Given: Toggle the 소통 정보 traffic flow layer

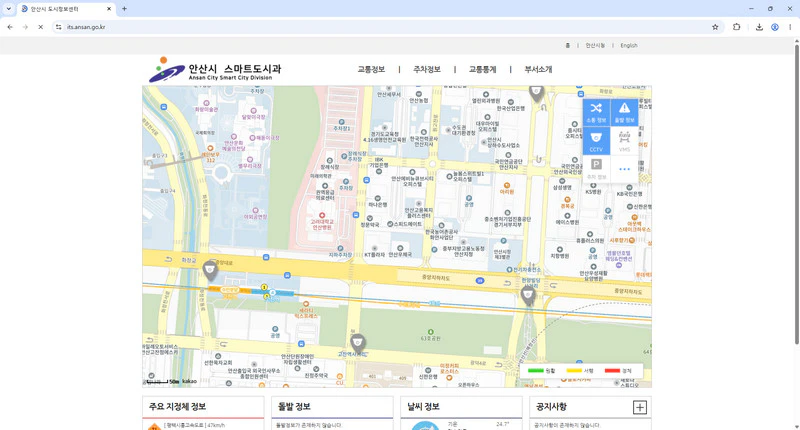Looking at the screenshot, I should click(x=596, y=112).
